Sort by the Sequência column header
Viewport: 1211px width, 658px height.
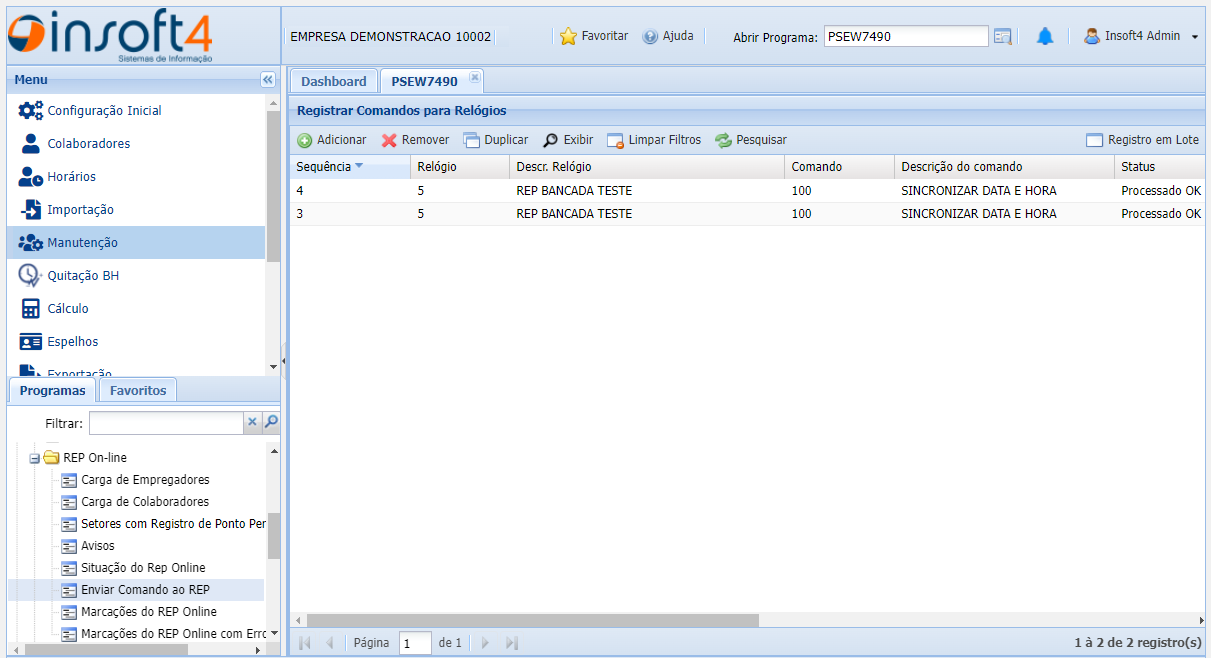(x=324, y=167)
